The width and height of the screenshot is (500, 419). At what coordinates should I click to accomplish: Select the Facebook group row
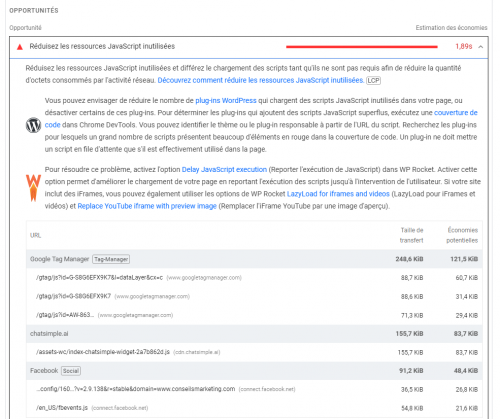coord(254,371)
